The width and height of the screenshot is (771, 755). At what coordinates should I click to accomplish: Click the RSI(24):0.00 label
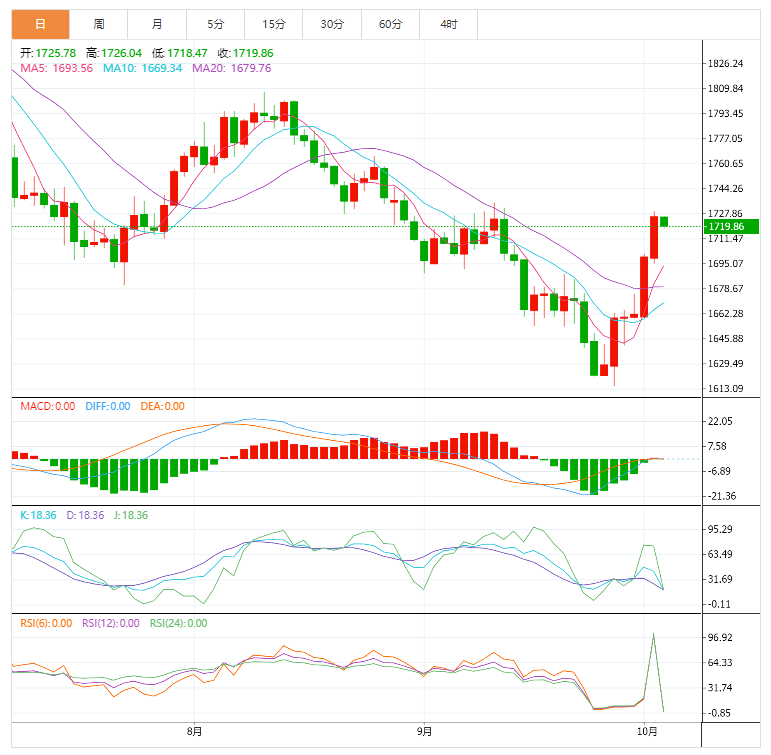pyautogui.click(x=178, y=623)
